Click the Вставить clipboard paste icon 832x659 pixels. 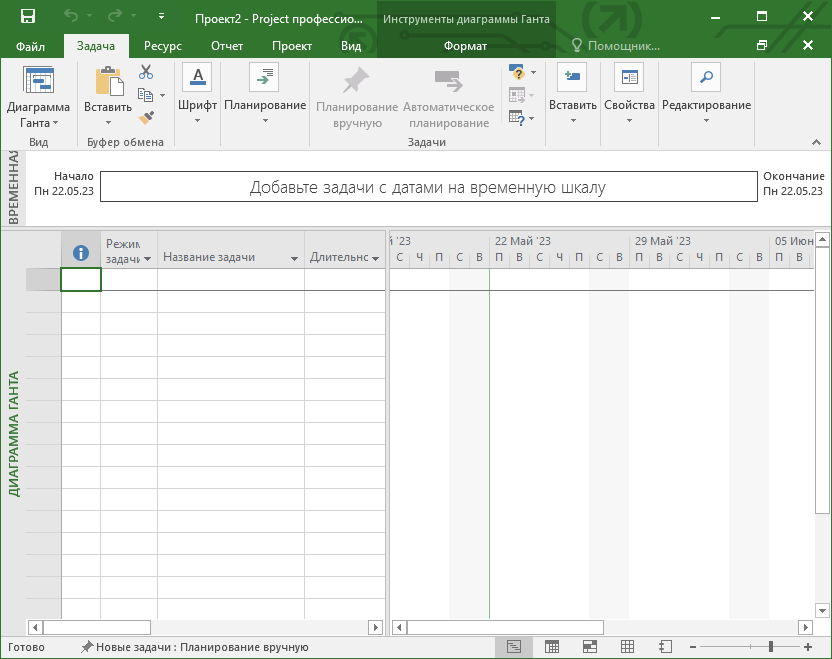(x=107, y=82)
